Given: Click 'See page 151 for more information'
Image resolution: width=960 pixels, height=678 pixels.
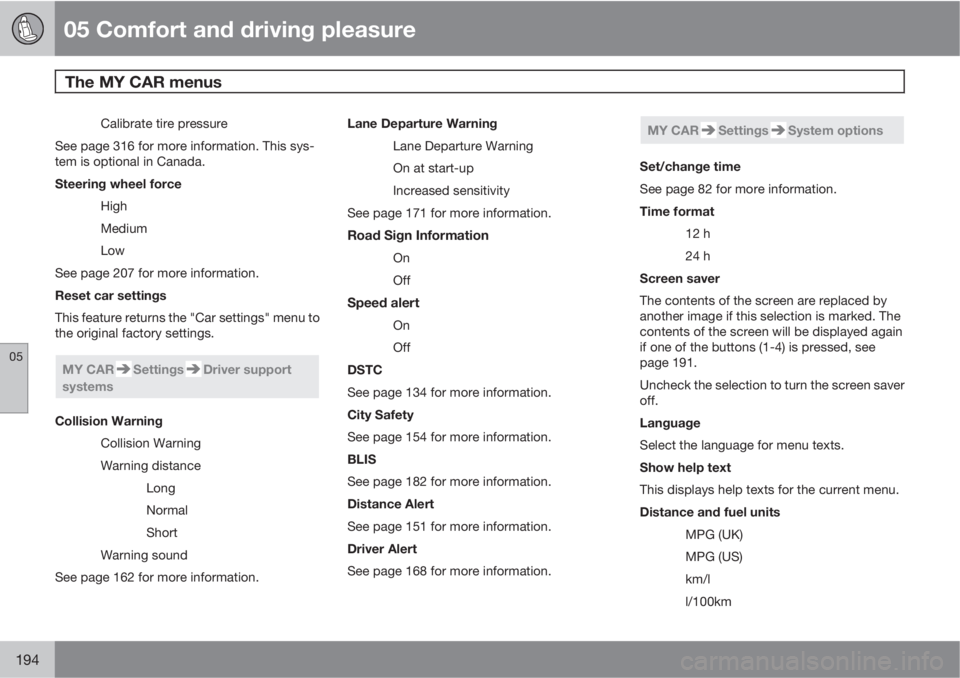Looking at the screenshot, I should [x=449, y=527].
